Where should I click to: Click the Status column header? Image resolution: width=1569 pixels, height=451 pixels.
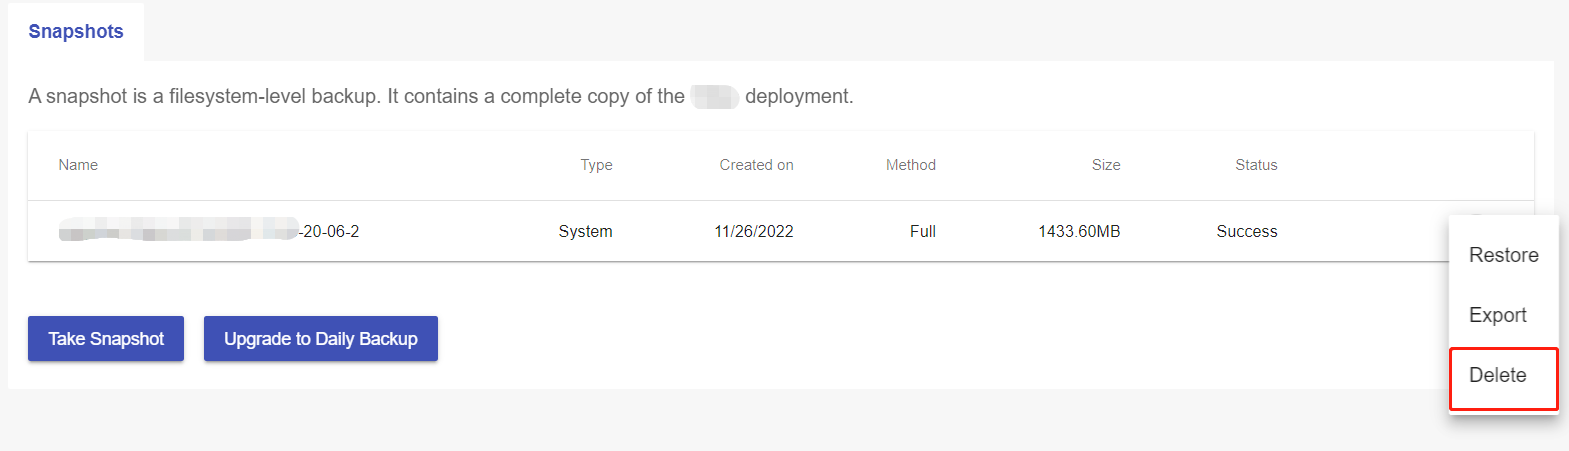point(1256,165)
